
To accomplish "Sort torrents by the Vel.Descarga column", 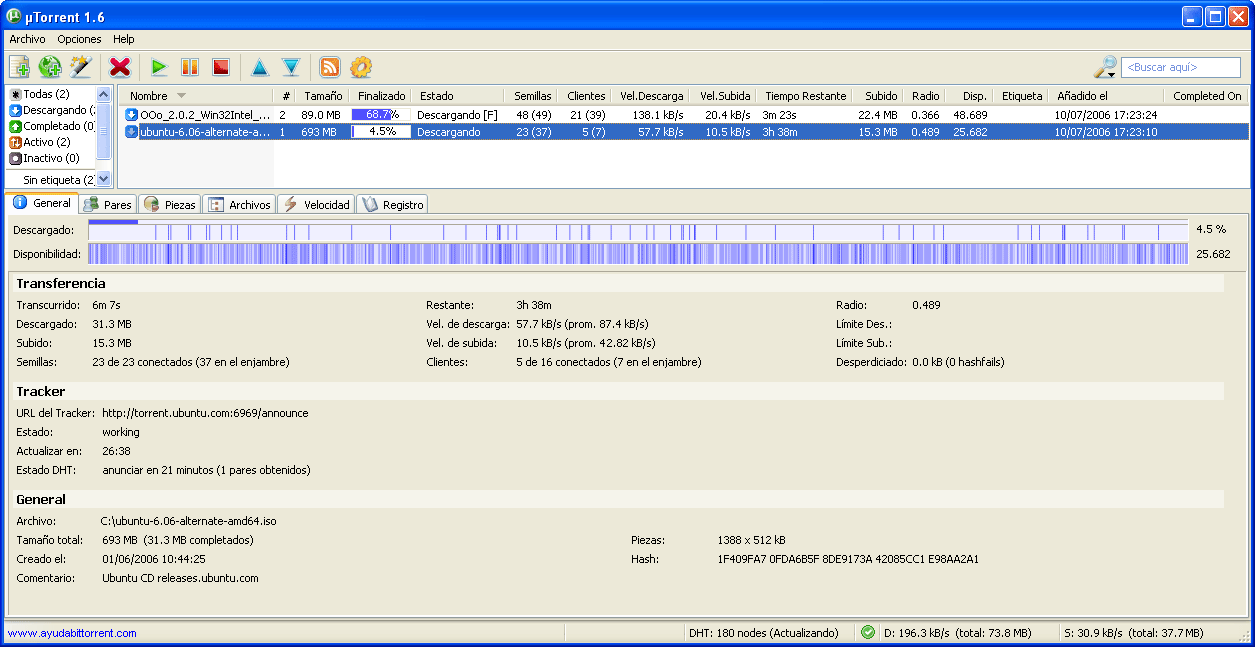I will 650,96.
